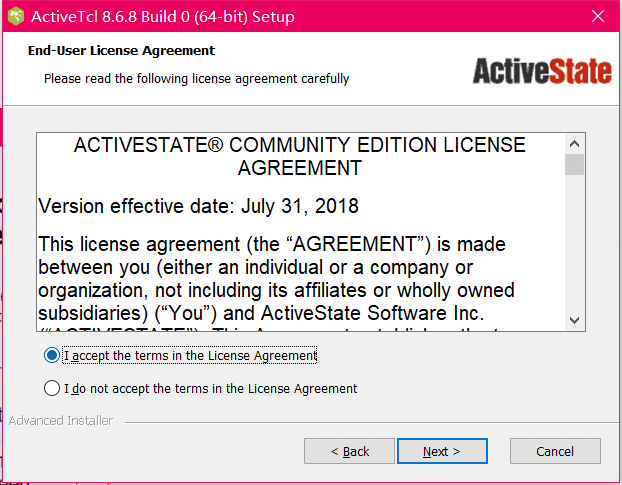Click the "I do not accept" option label text
The width and height of the screenshot is (622, 485).
coord(211,389)
